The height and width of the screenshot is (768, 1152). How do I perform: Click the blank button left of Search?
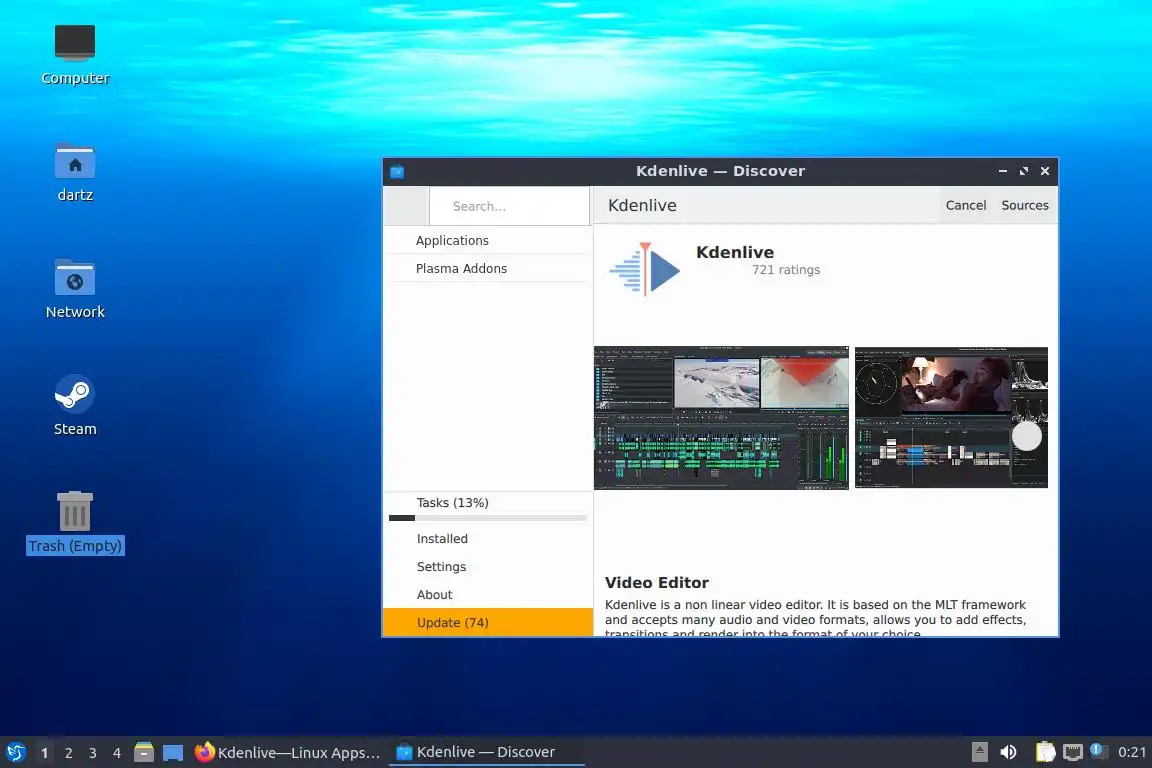pos(406,206)
